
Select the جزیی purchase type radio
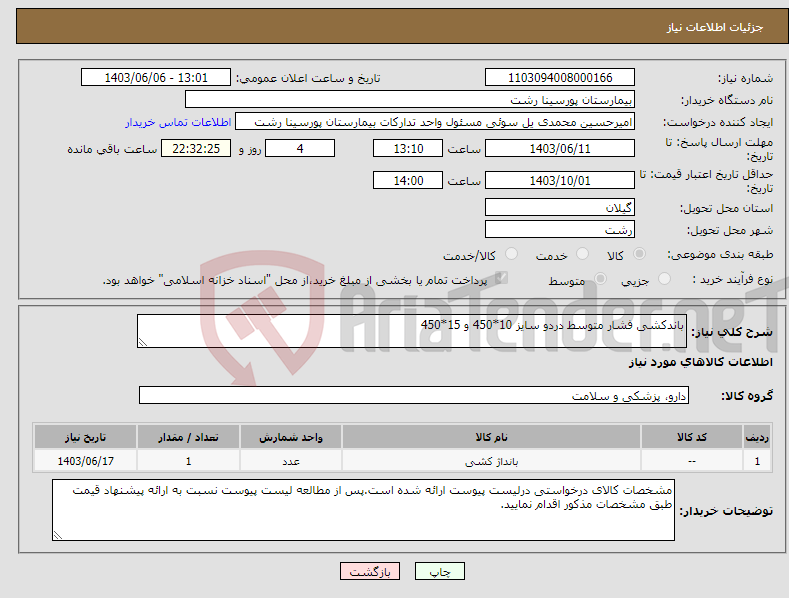(664, 278)
